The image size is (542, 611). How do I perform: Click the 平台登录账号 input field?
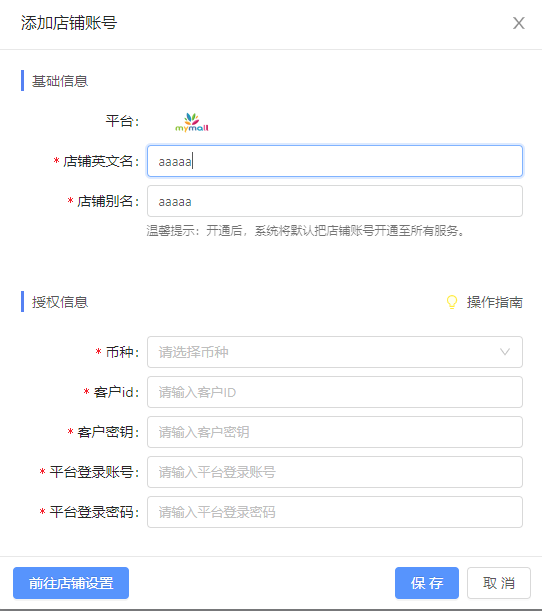tap(335, 472)
